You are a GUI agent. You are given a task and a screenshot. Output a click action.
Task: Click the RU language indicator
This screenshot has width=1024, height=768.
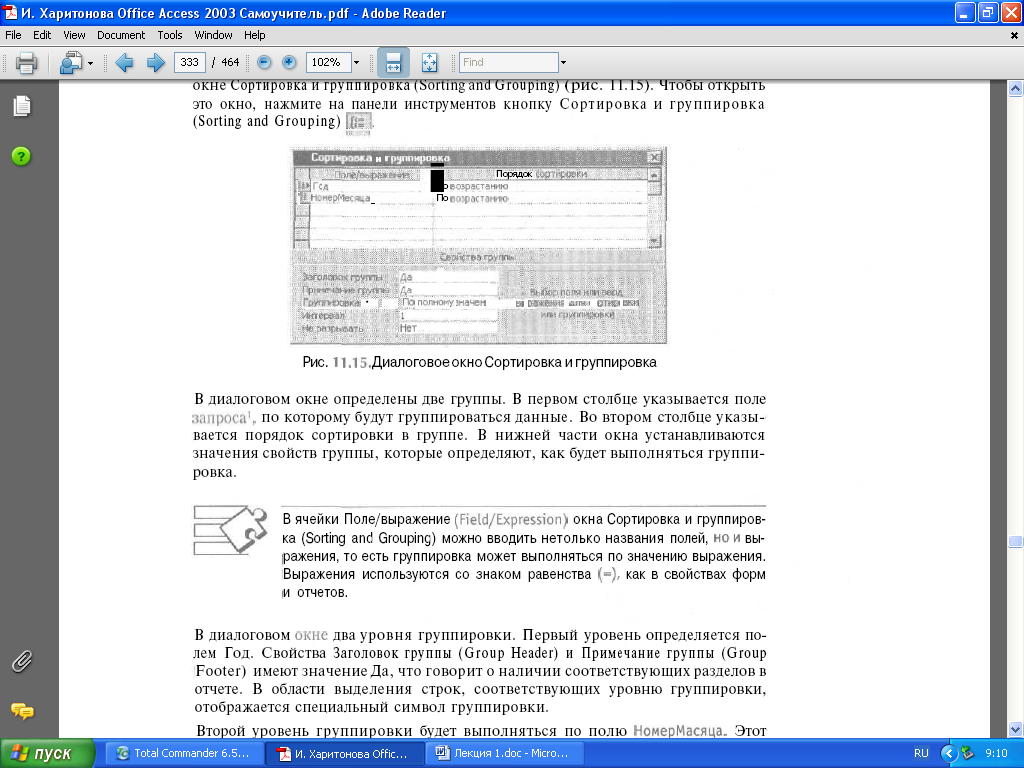pos(921,754)
